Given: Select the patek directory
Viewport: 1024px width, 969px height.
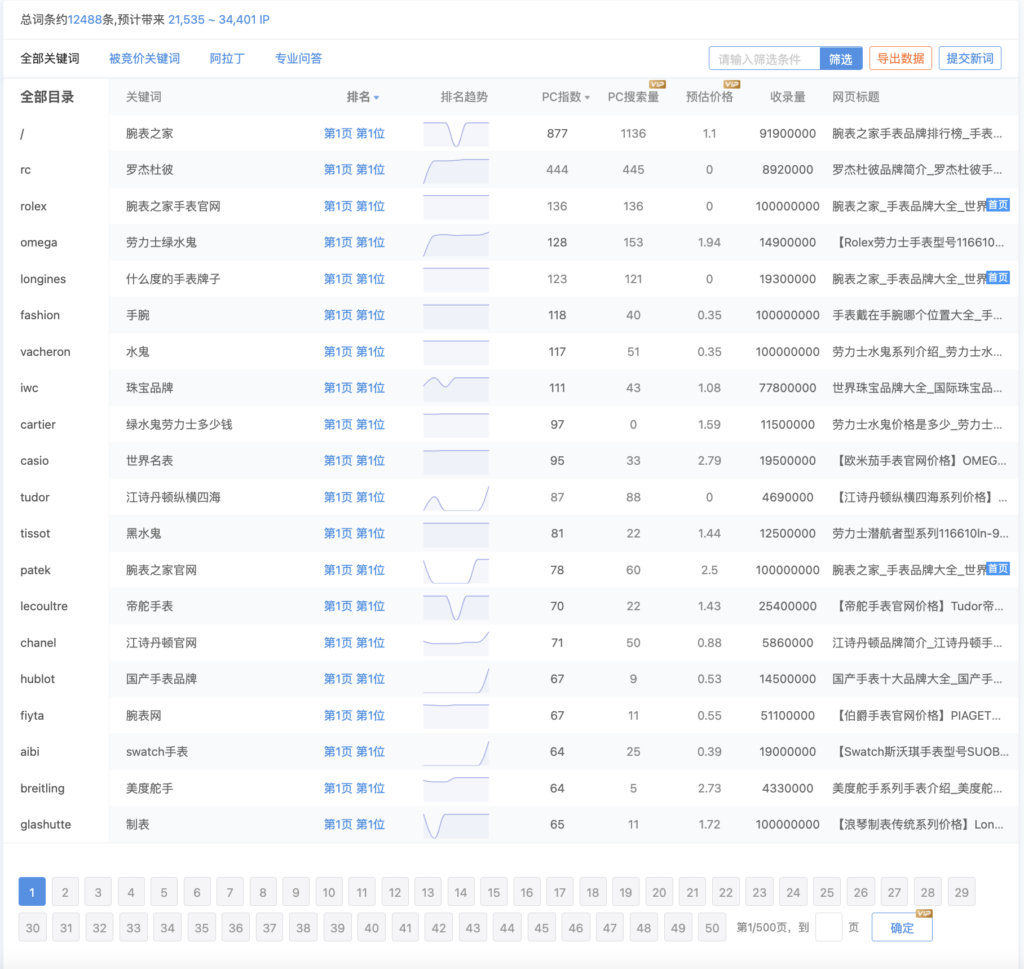Looking at the screenshot, I should [x=35, y=570].
